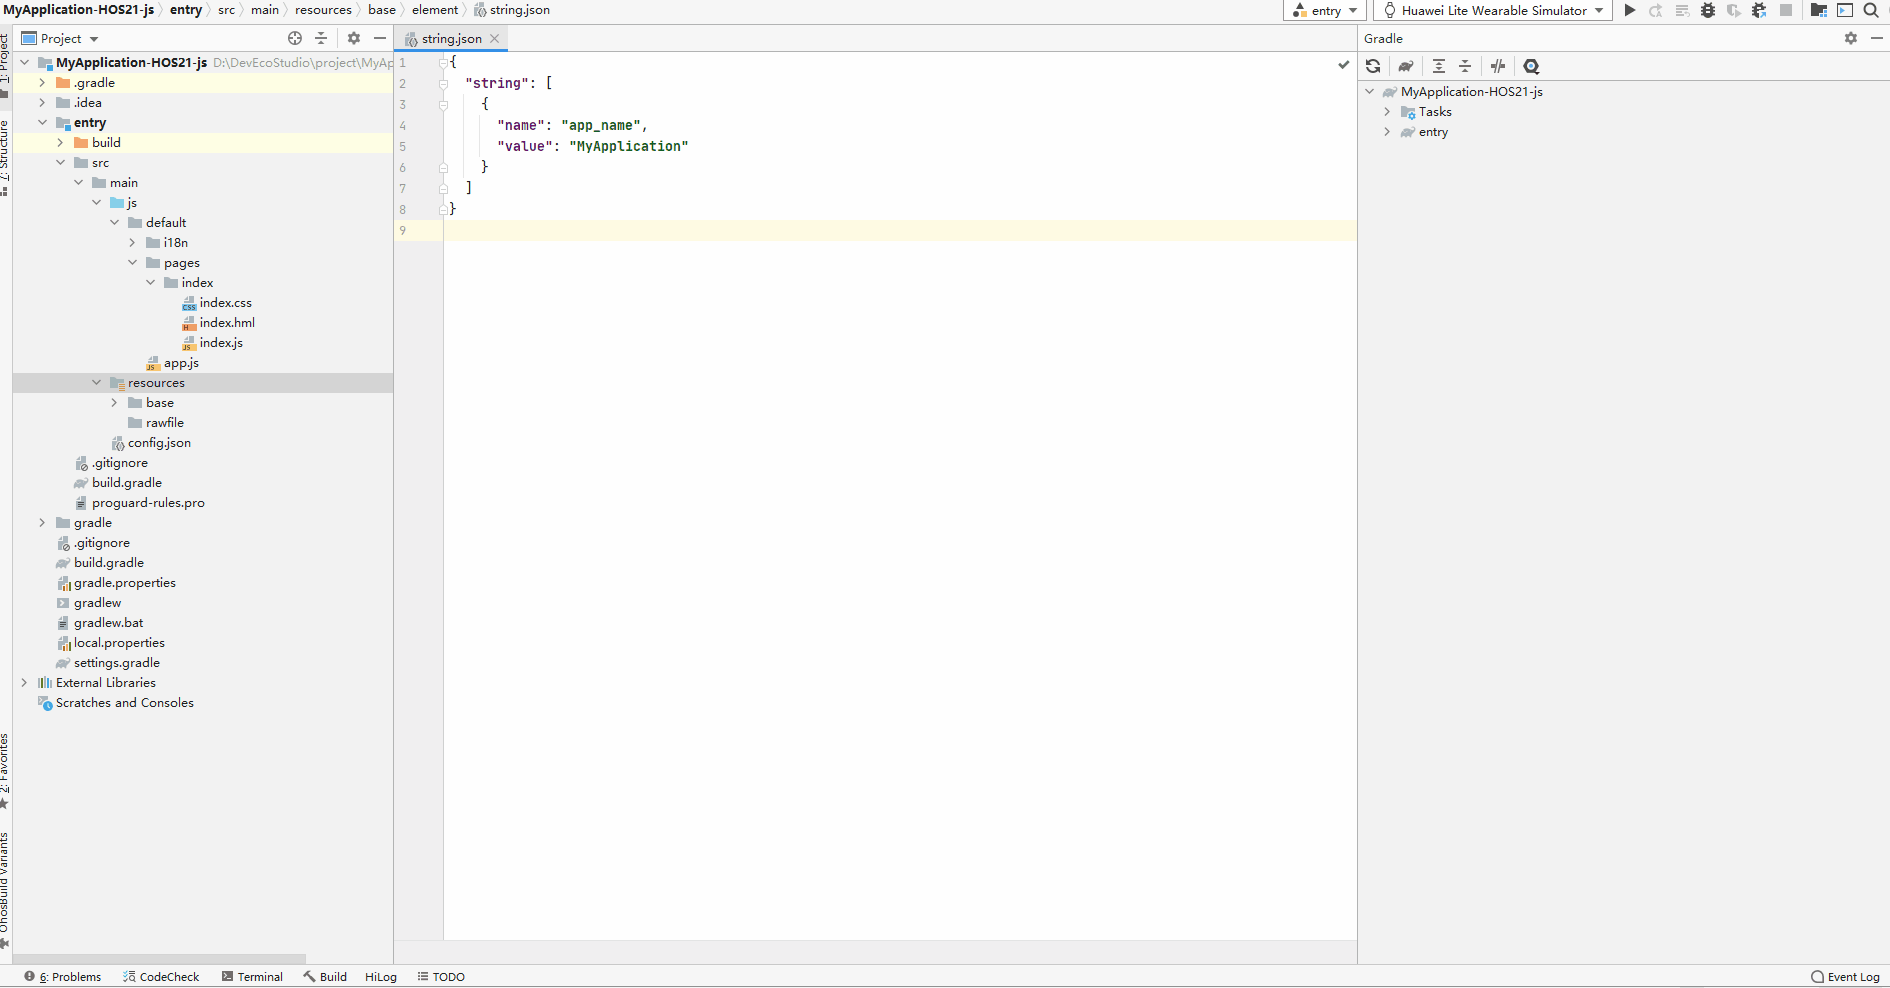Click the Select Opened File locate icon
Viewport: 1890px width, 988px height.
click(295, 38)
